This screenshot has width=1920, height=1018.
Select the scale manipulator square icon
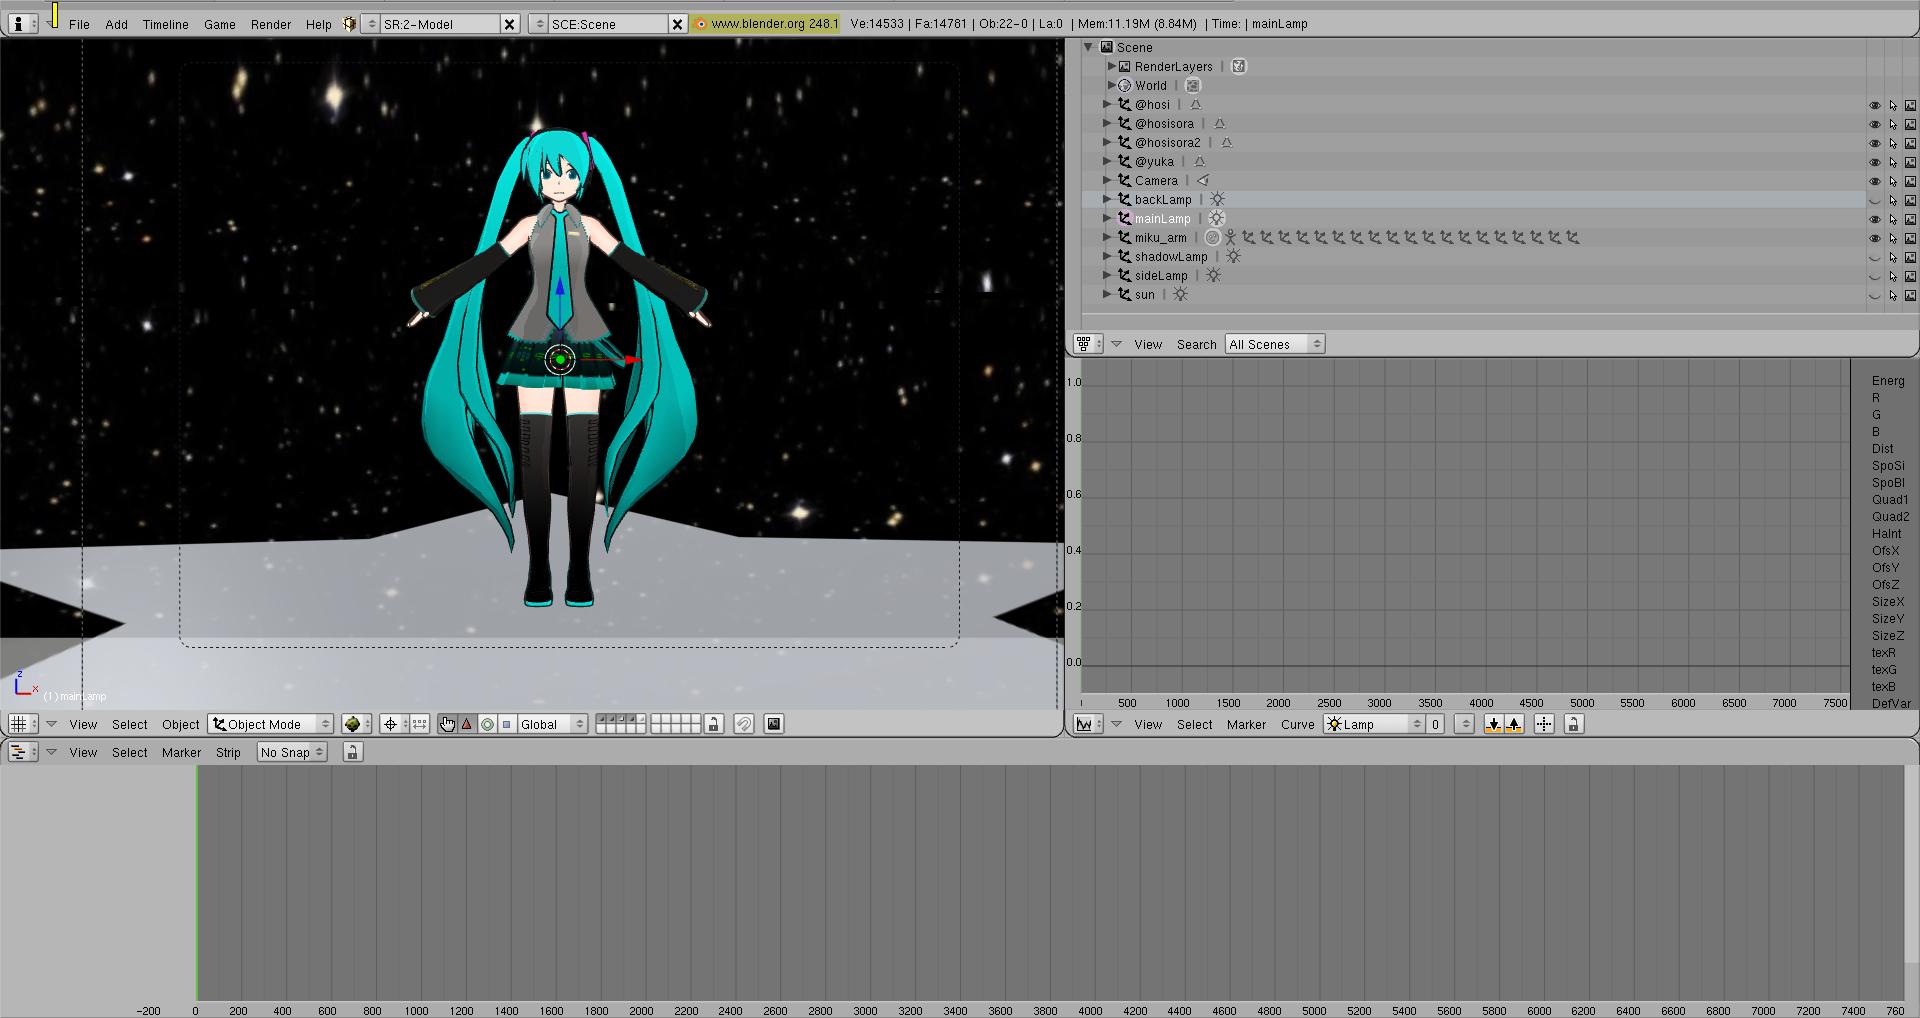pos(507,724)
